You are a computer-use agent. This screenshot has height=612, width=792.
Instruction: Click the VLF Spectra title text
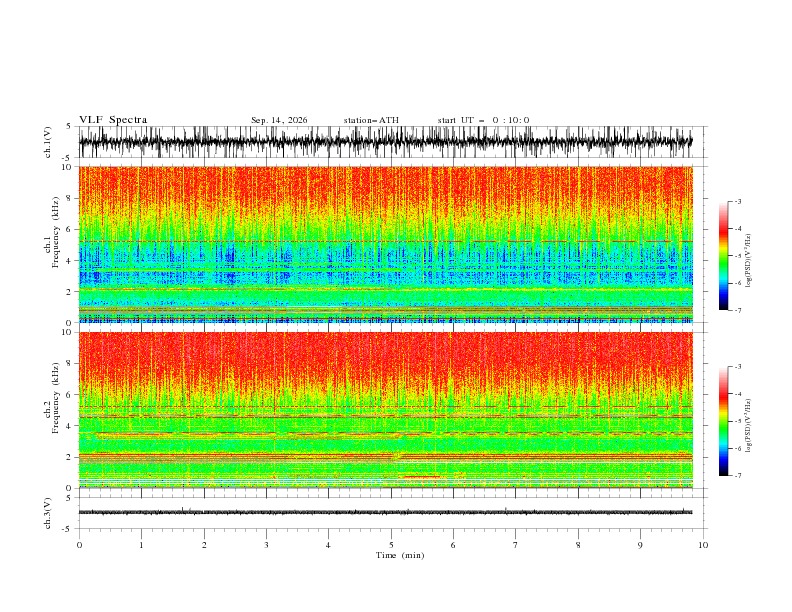pos(113,120)
